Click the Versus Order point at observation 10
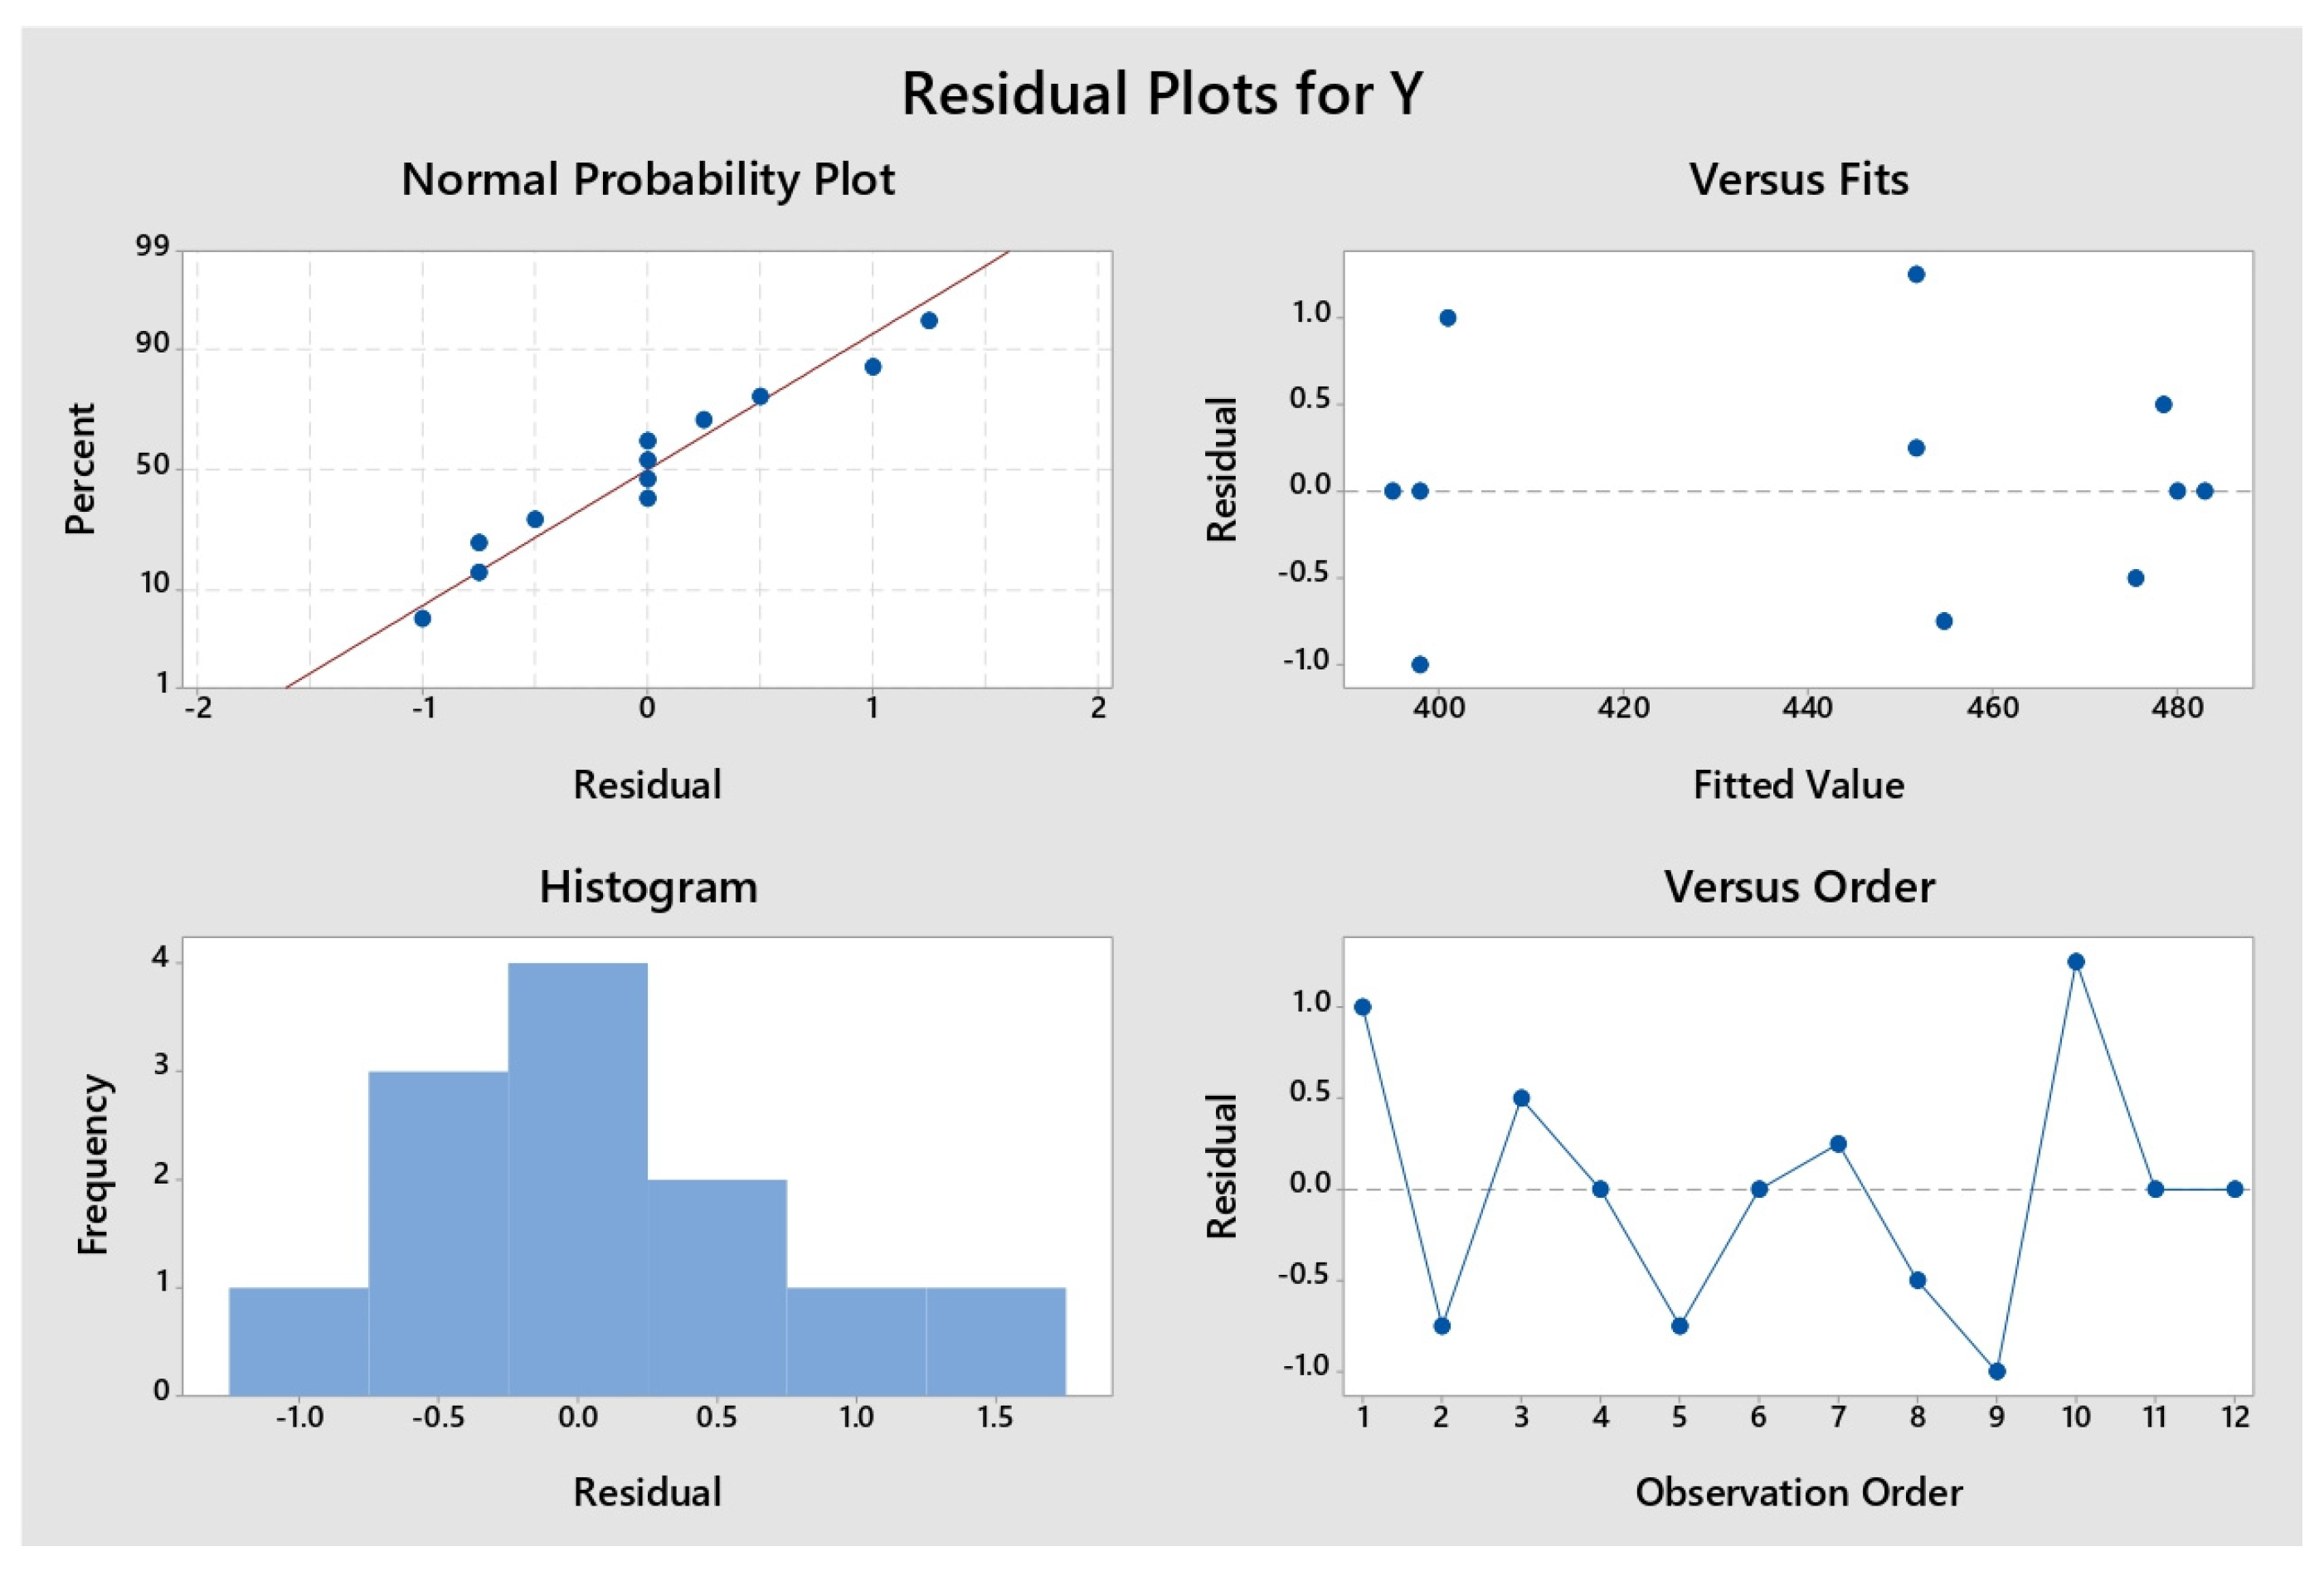Viewport: 2324px width, 1571px height. tap(2076, 962)
